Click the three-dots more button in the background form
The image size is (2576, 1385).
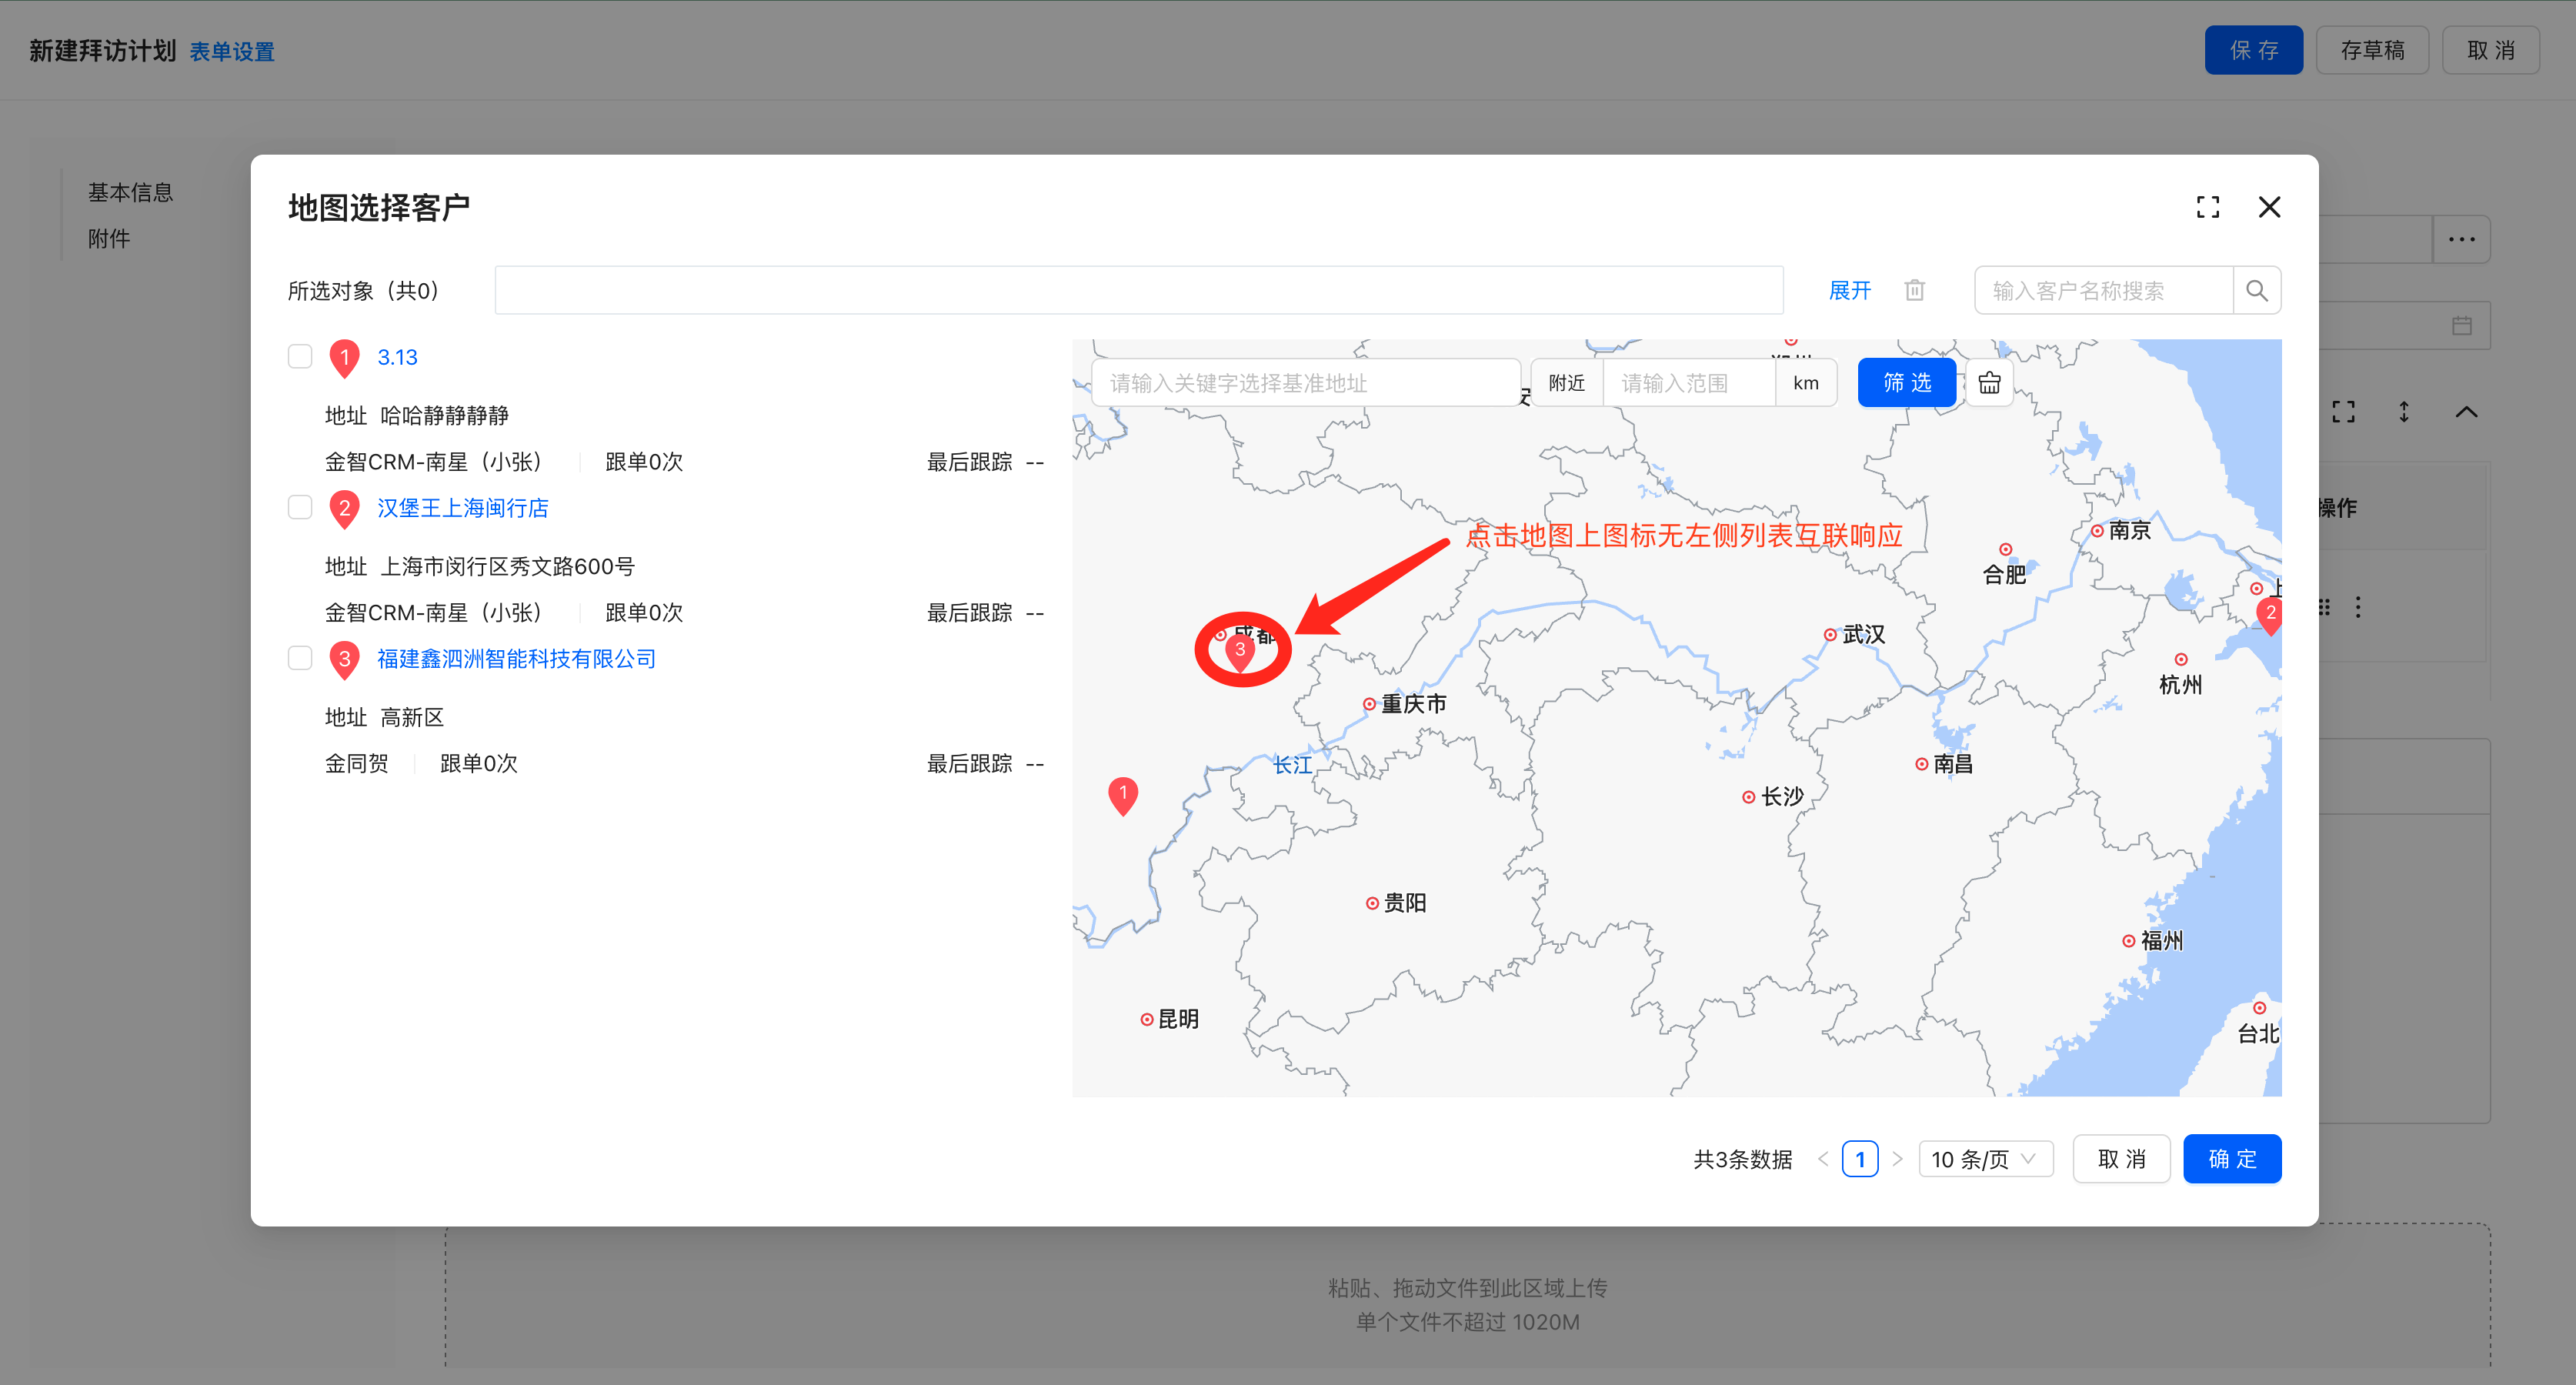[x=2461, y=240]
